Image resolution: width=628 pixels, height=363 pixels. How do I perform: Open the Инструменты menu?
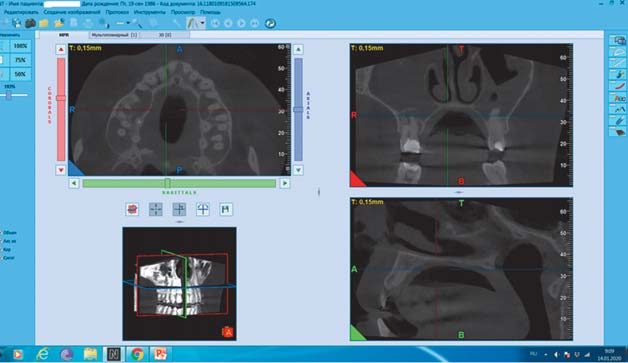tap(149, 12)
